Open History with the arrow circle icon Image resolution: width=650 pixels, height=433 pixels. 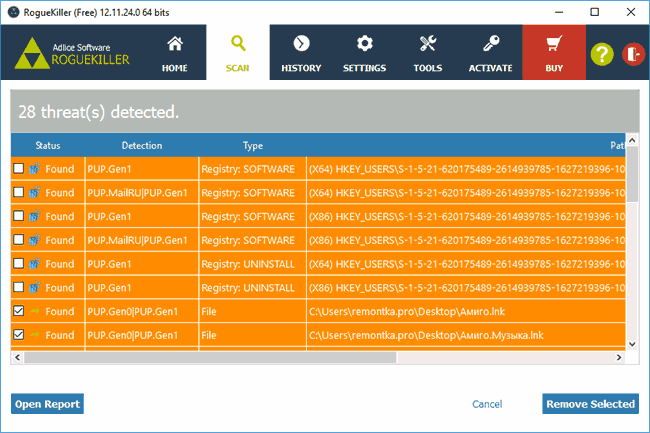[301, 44]
